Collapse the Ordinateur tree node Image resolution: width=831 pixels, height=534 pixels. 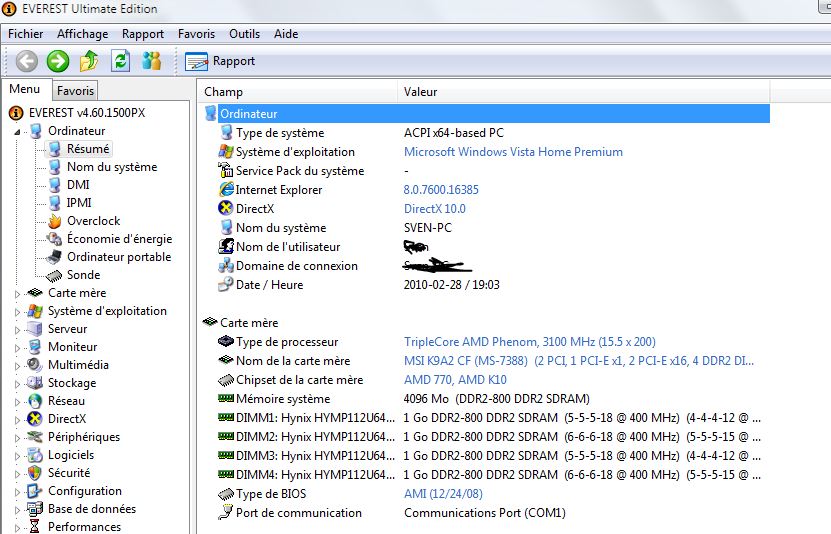click(17, 131)
